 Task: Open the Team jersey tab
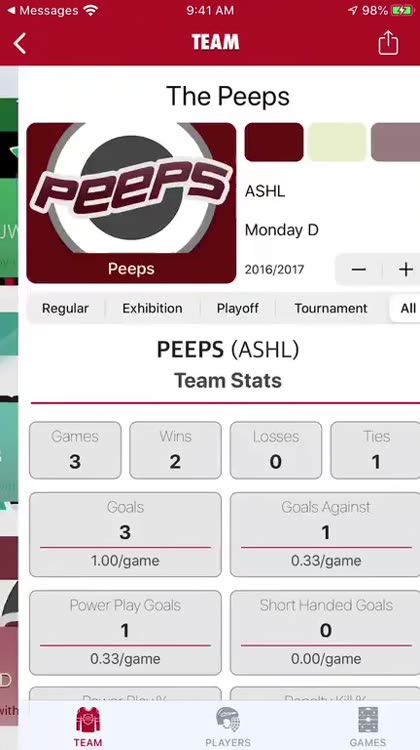tap(88, 727)
